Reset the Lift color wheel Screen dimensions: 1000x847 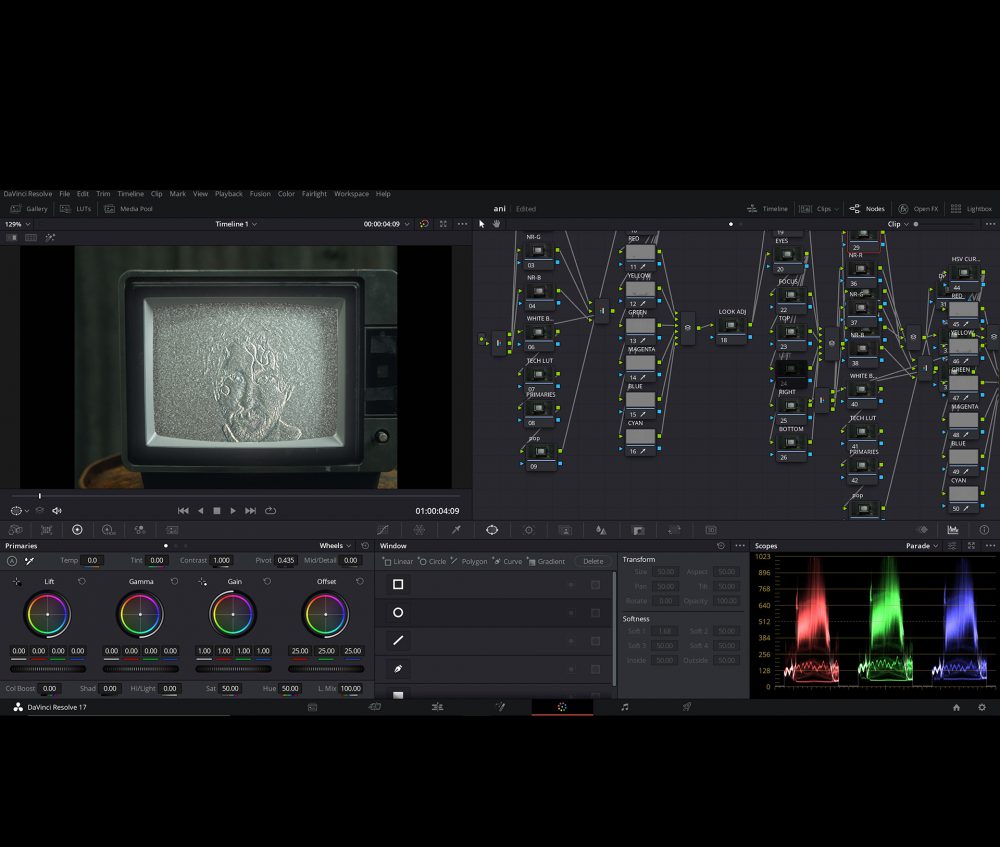[81, 581]
